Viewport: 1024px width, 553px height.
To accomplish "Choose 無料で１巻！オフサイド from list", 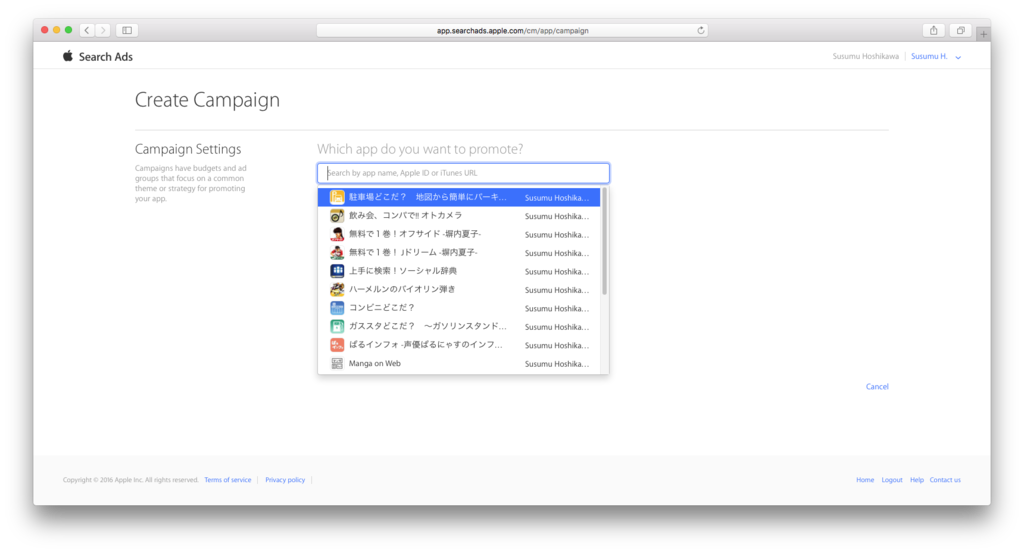I will point(458,234).
